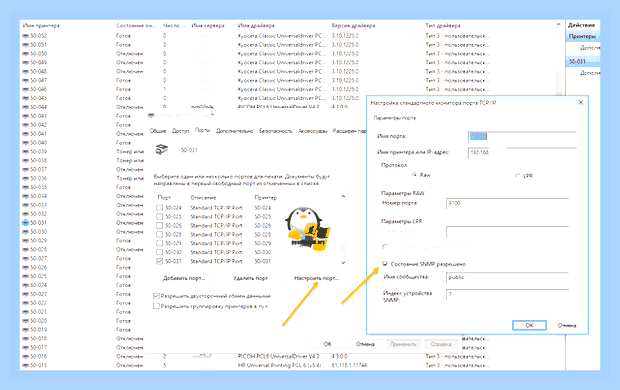Select the printer icon for 50-044 in main list
The image size is (620, 390).
(x=26, y=107)
